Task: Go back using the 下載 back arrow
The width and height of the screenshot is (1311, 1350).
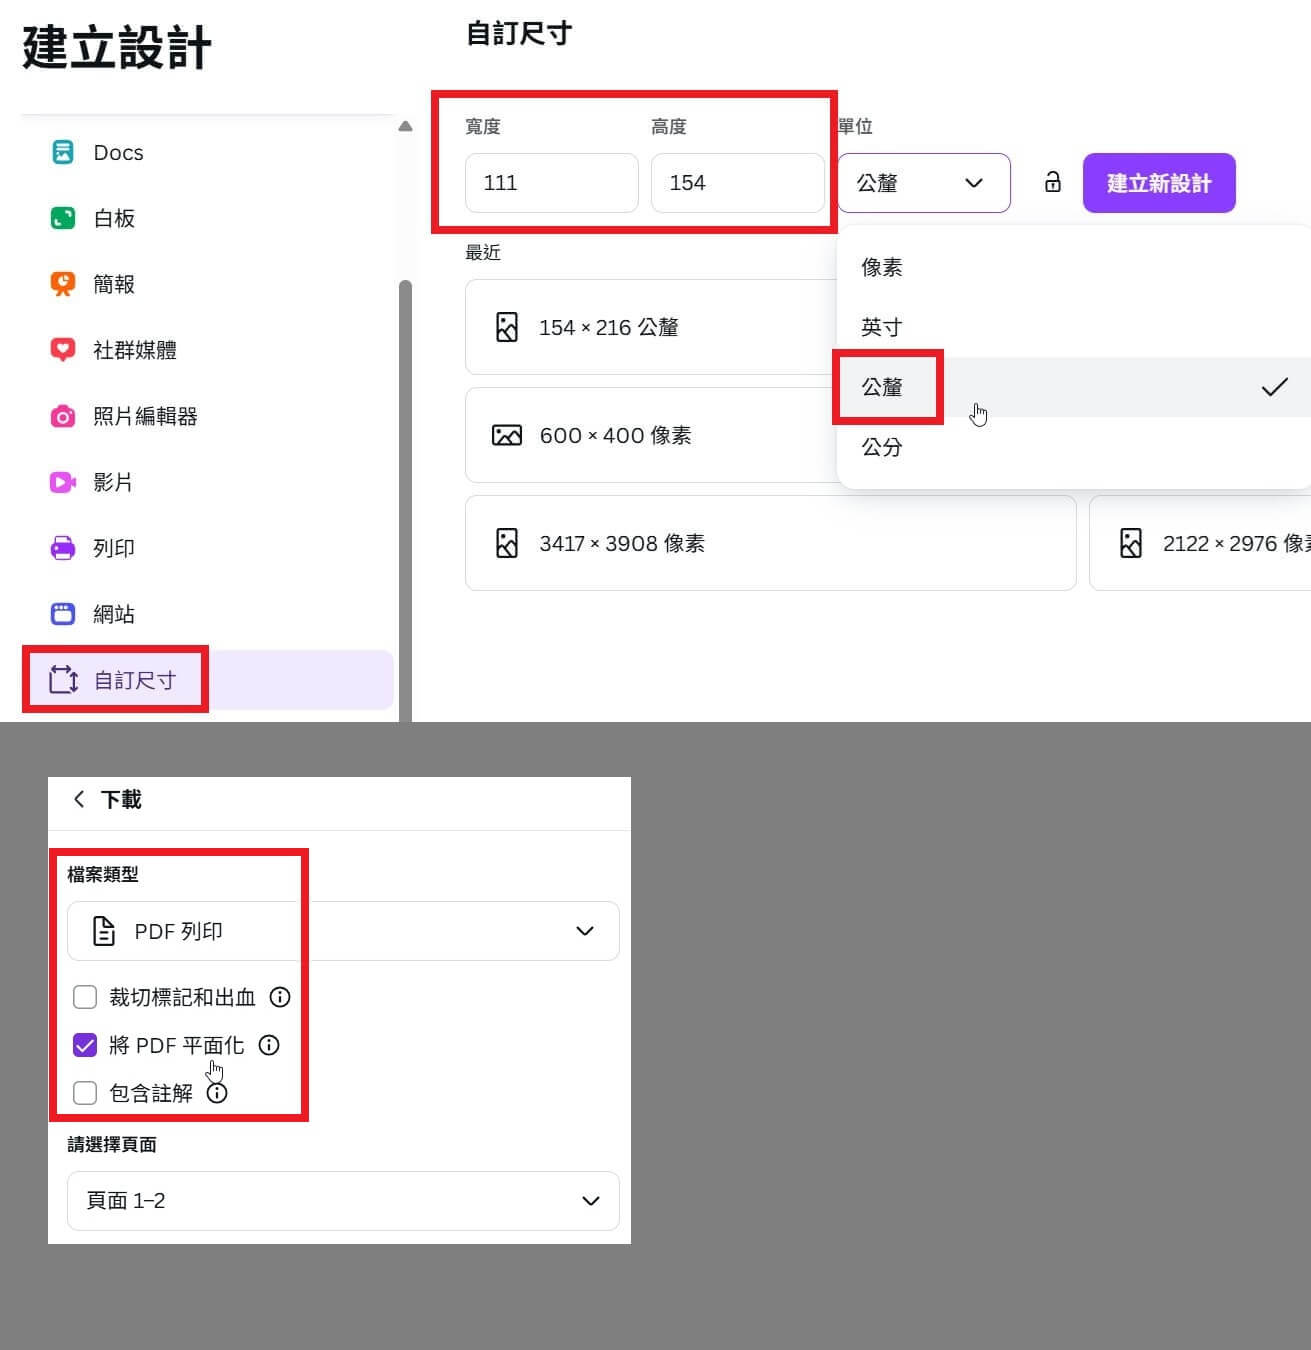Action: [79, 799]
